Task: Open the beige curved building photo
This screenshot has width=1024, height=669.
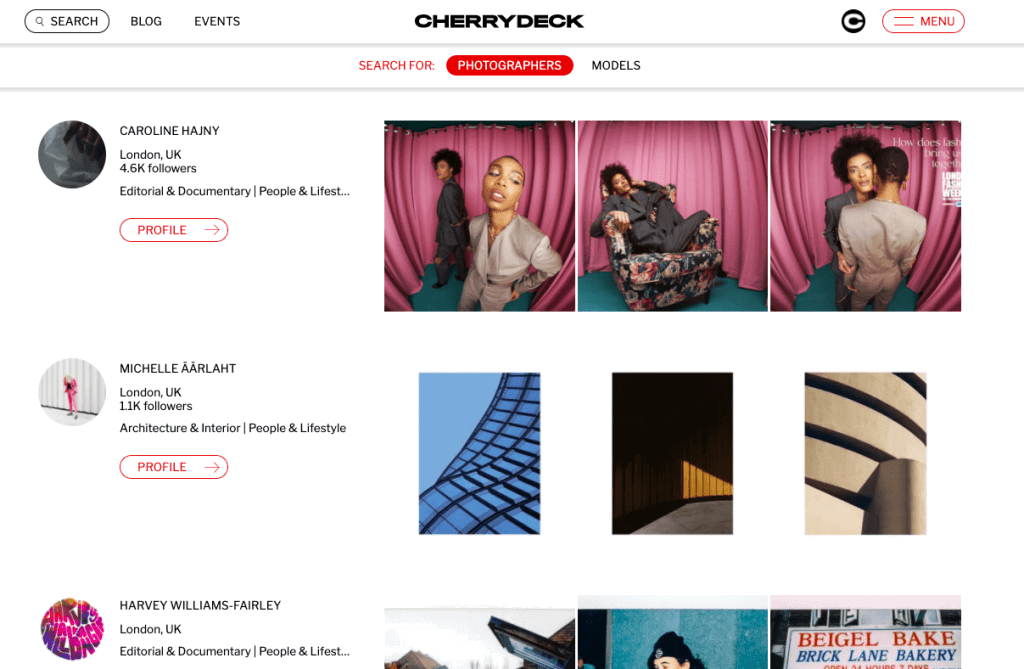Action: pyautogui.click(x=865, y=453)
